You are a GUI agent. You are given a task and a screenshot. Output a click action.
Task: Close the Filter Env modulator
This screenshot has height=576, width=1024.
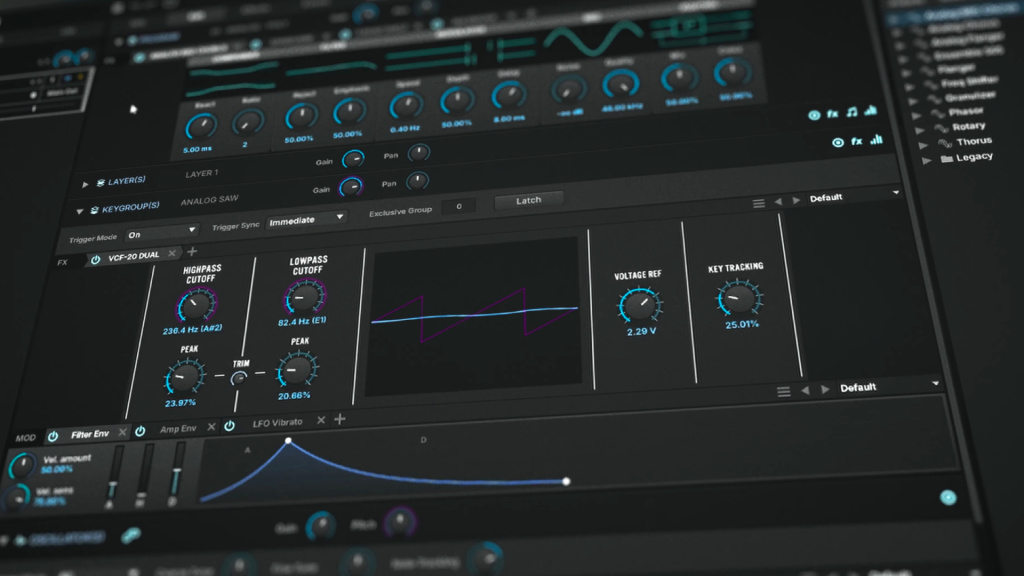click(x=122, y=432)
